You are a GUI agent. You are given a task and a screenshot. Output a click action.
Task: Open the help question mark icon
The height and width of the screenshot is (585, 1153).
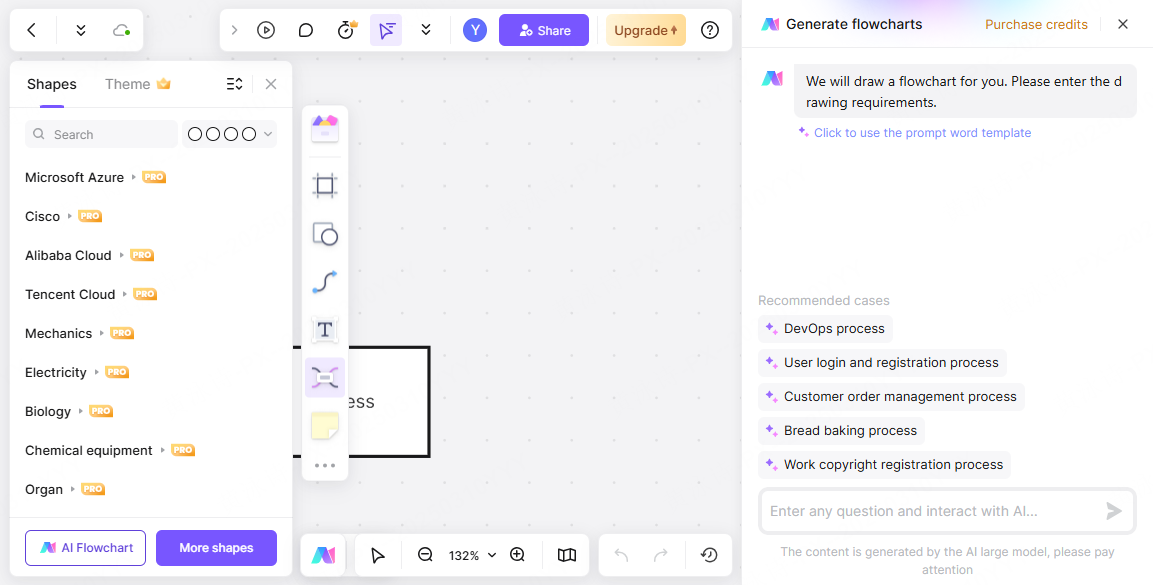[x=710, y=30]
